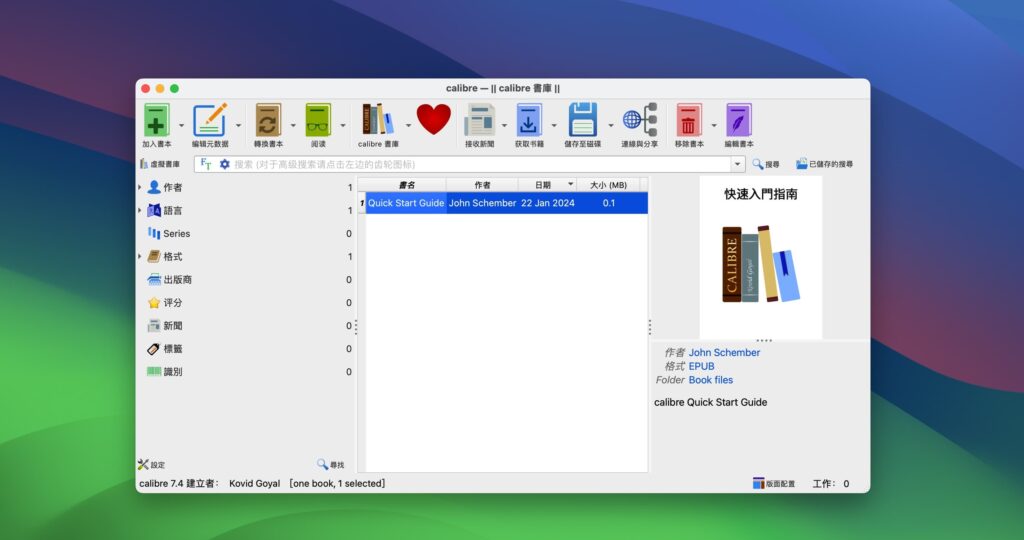Image resolution: width=1024 pixels, height=540 pixels.
Task: Click the Get books download icon
Action: (528, 120)
